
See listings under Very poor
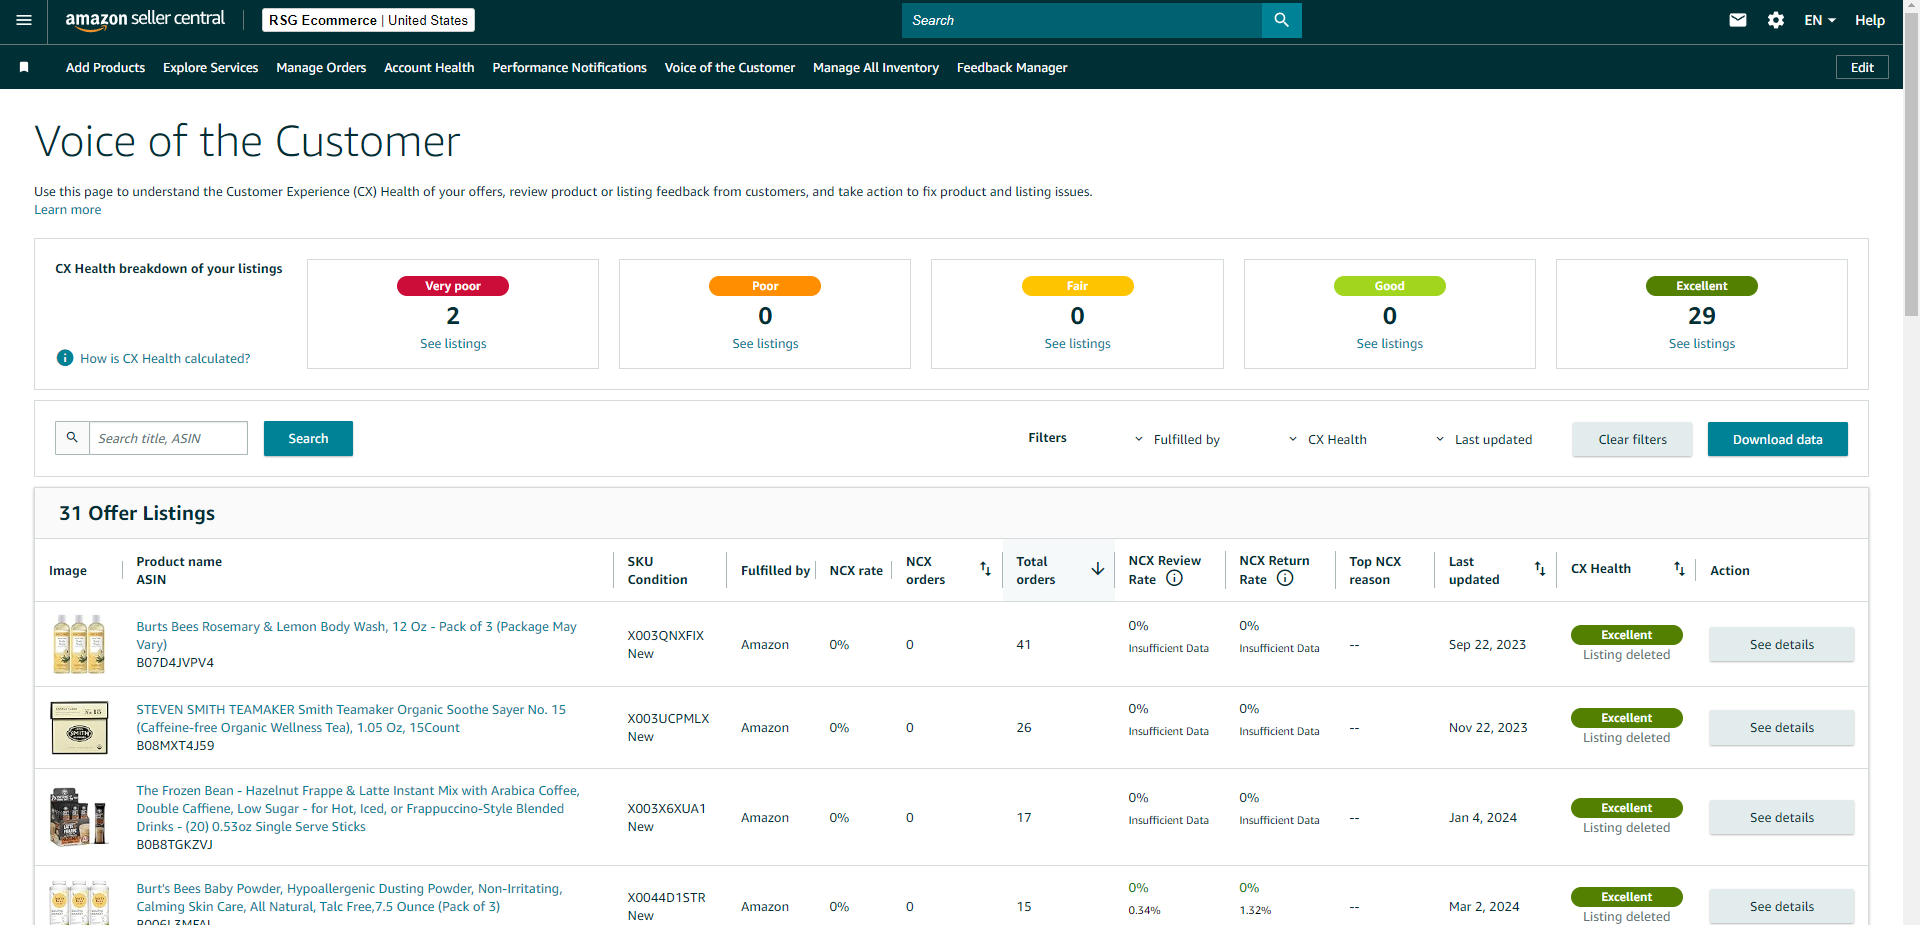click(453, 344)
